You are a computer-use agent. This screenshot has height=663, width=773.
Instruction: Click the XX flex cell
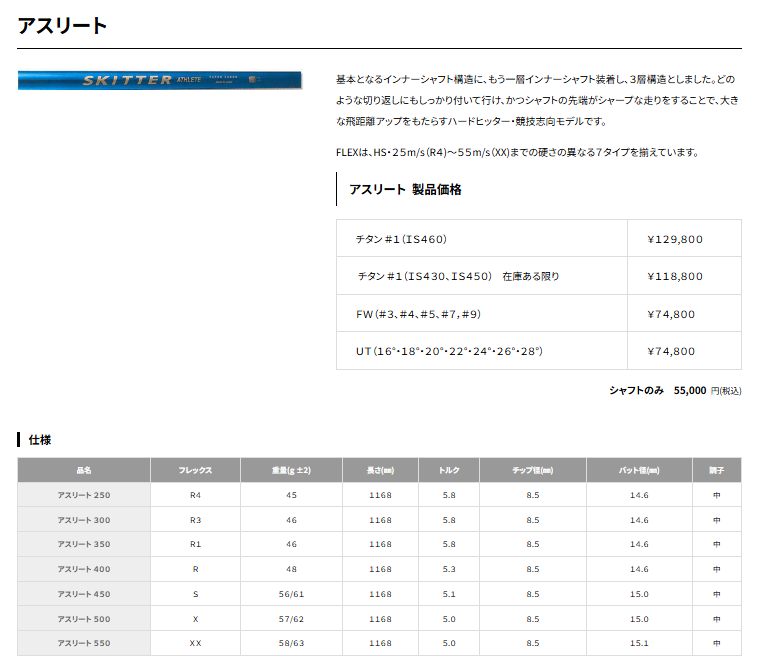tap(195, 643)
